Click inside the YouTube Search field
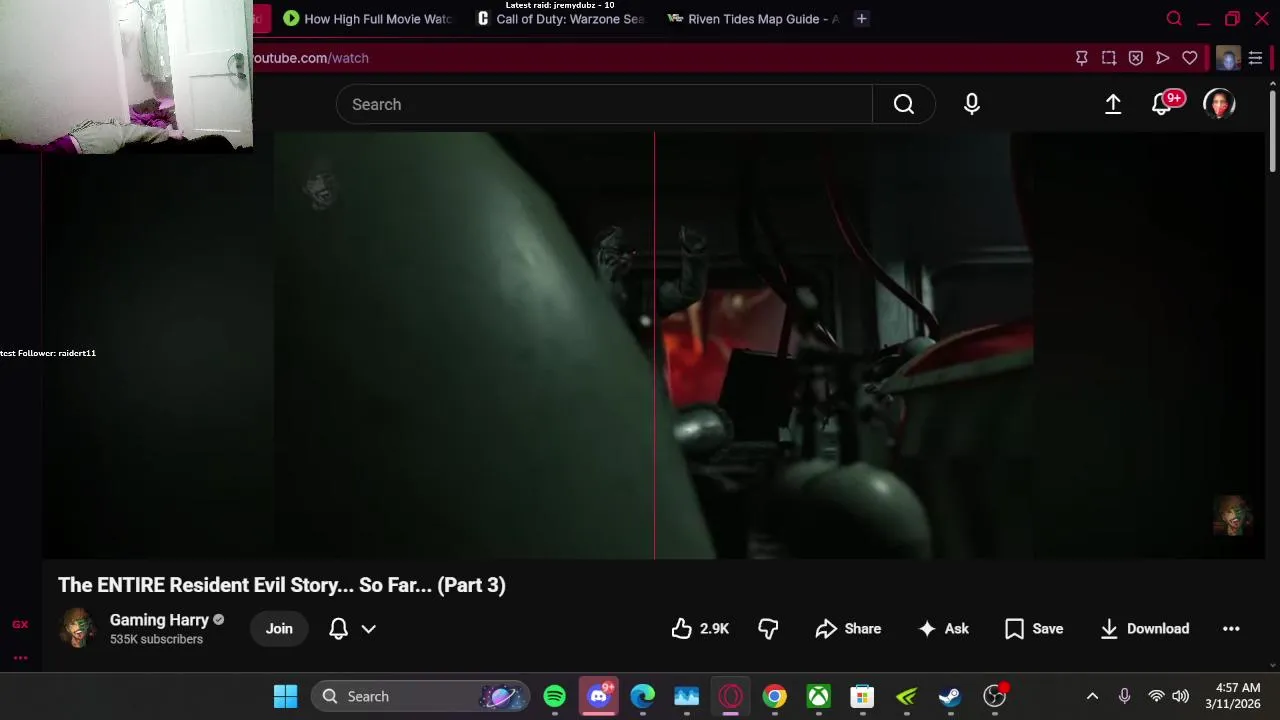 click(604, 104)
